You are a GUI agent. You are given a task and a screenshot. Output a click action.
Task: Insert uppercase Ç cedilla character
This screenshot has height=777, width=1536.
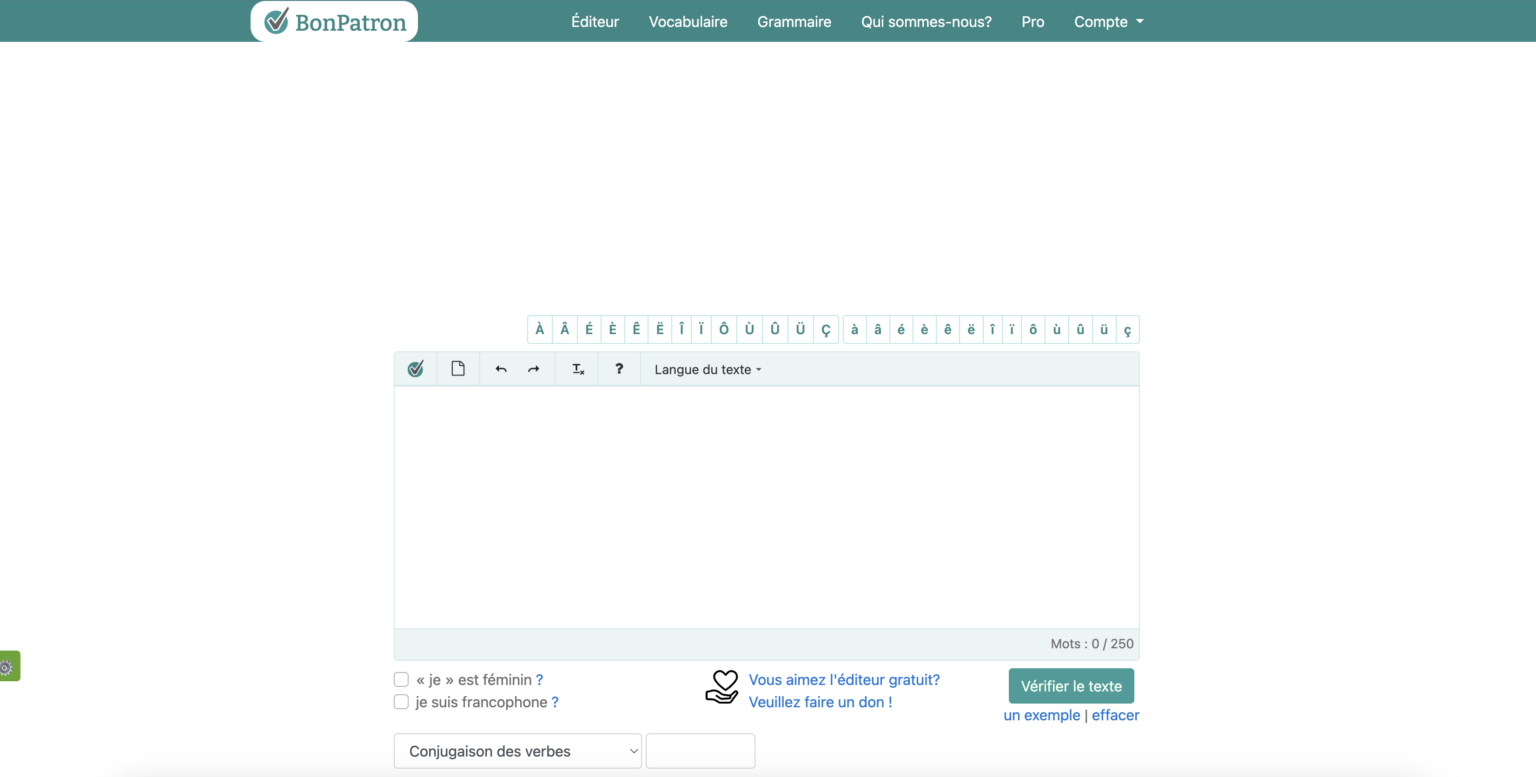point(826,330)
